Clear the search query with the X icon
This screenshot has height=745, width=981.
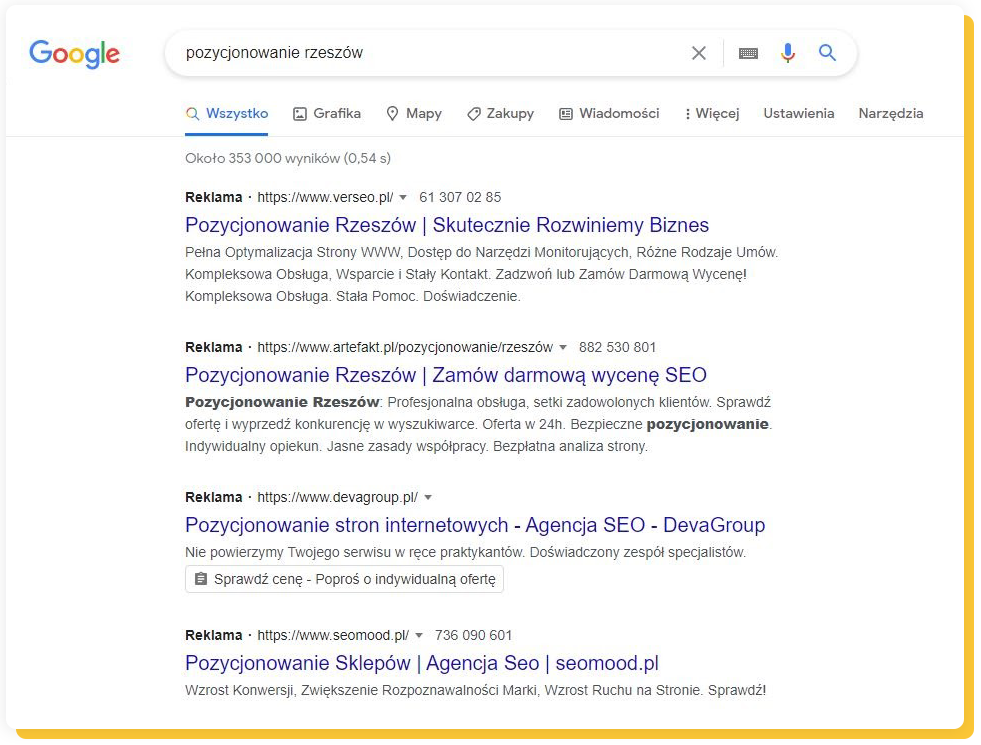click(699, 54)
